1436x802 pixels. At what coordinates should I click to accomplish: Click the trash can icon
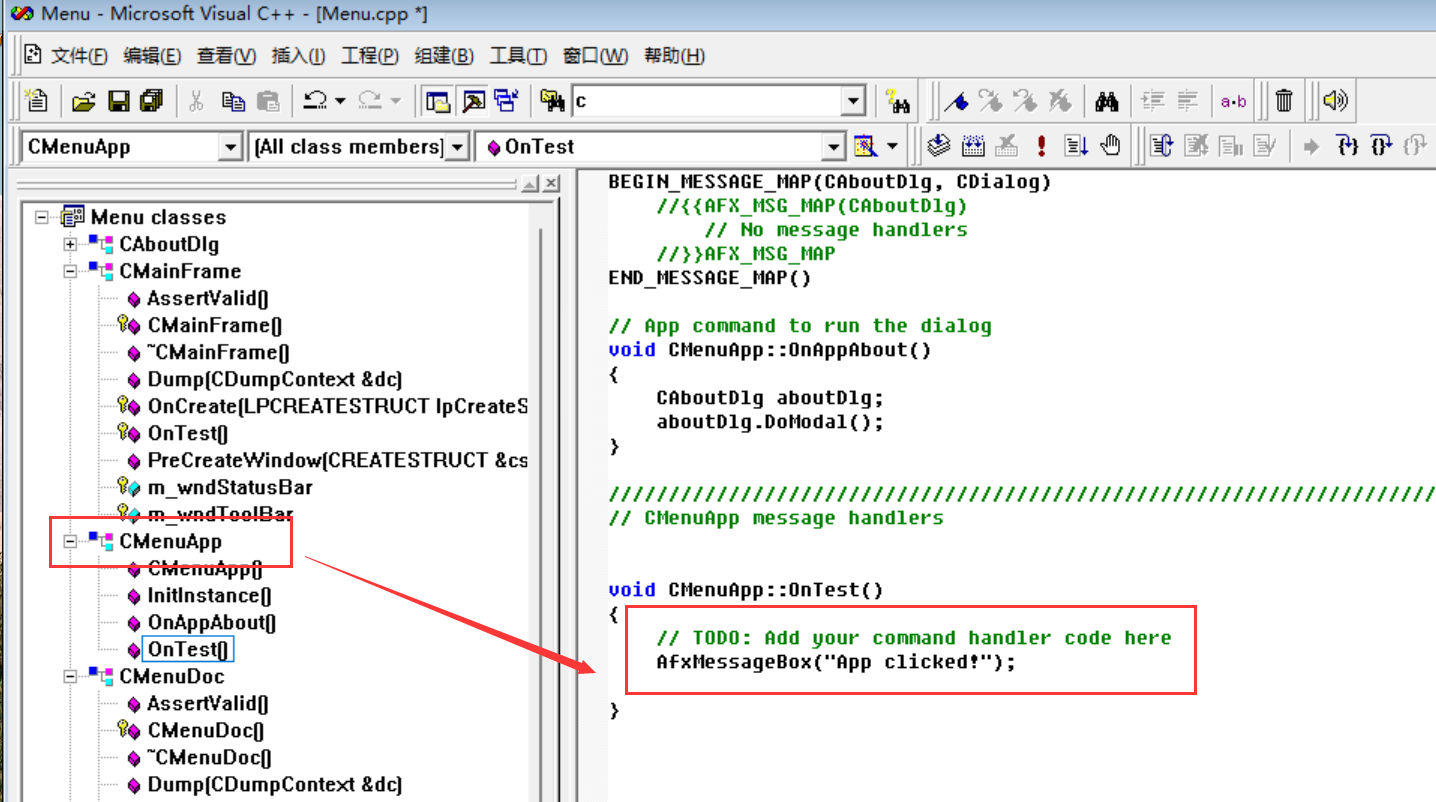coord(1285,101)
